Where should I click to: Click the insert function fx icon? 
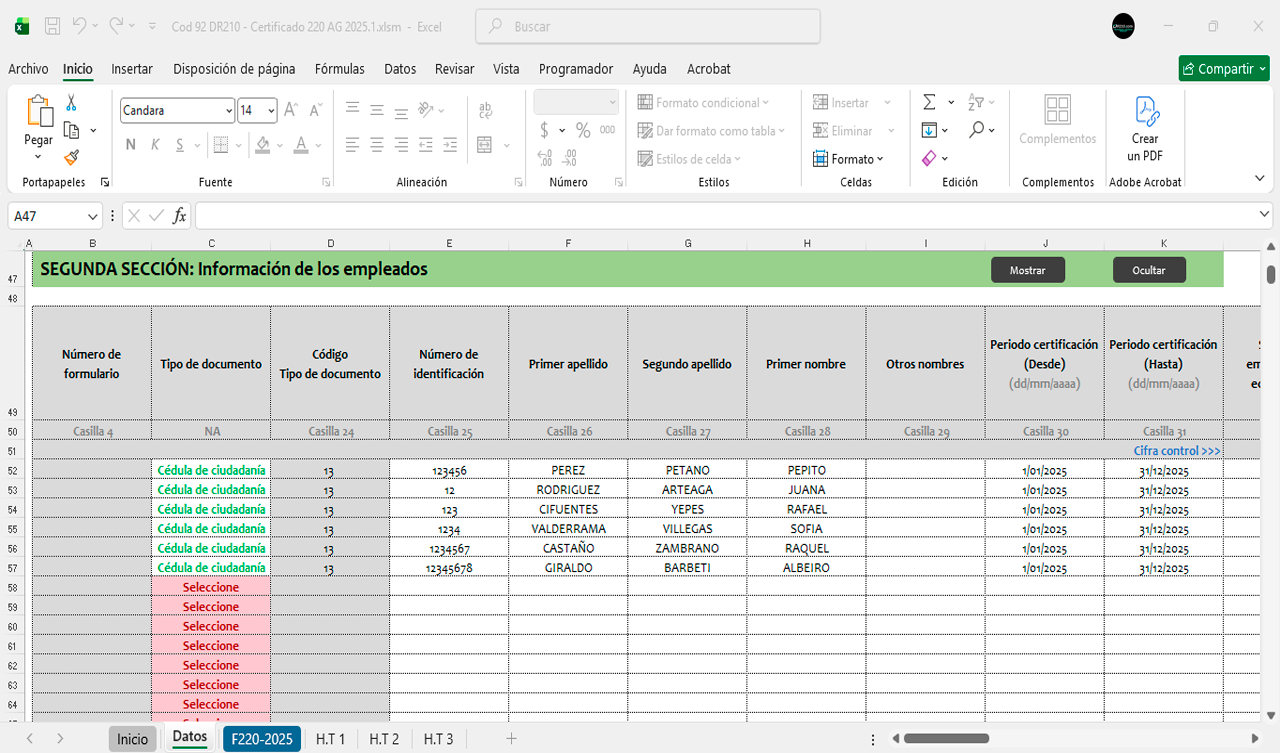(x=180, y=216)
